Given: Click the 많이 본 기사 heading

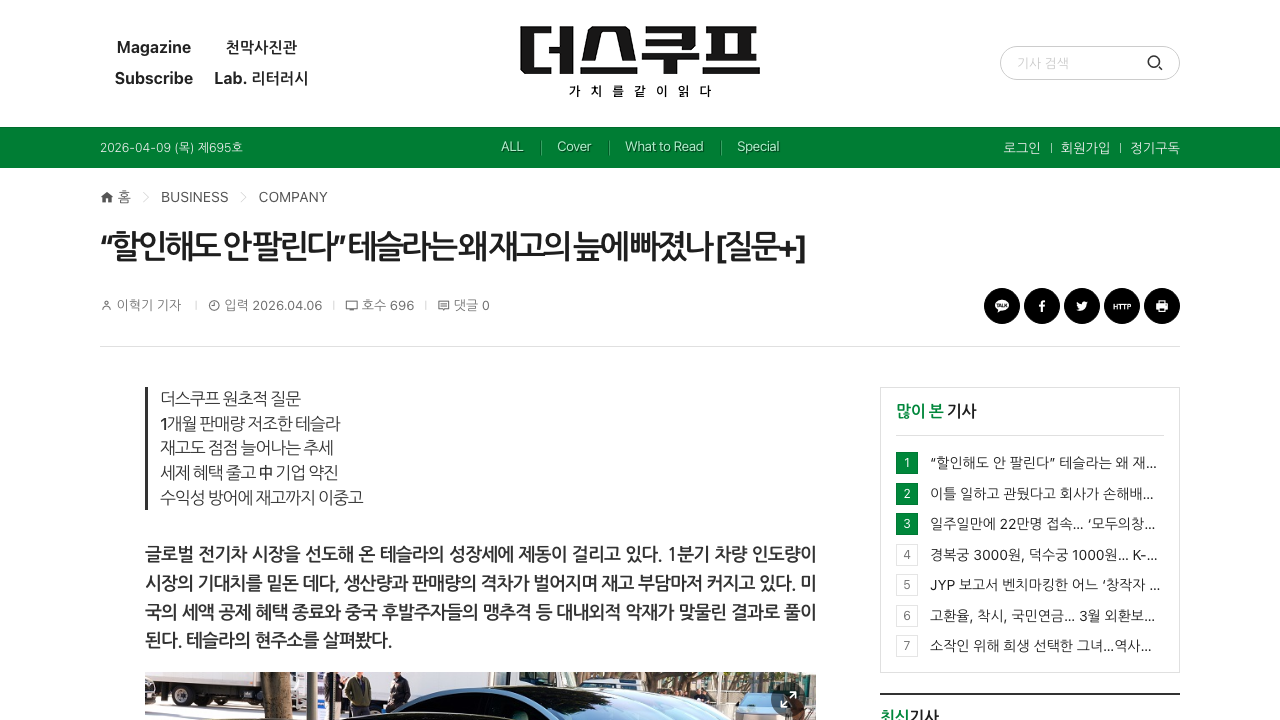Looking at the screenshot, I should (936, 410).
